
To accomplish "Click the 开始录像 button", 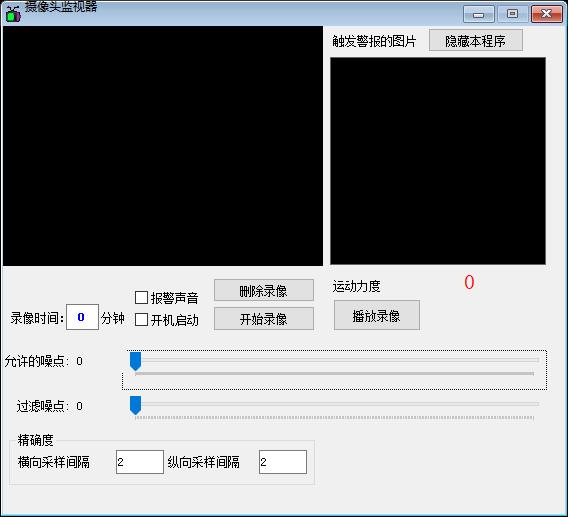I will point(264,319).
